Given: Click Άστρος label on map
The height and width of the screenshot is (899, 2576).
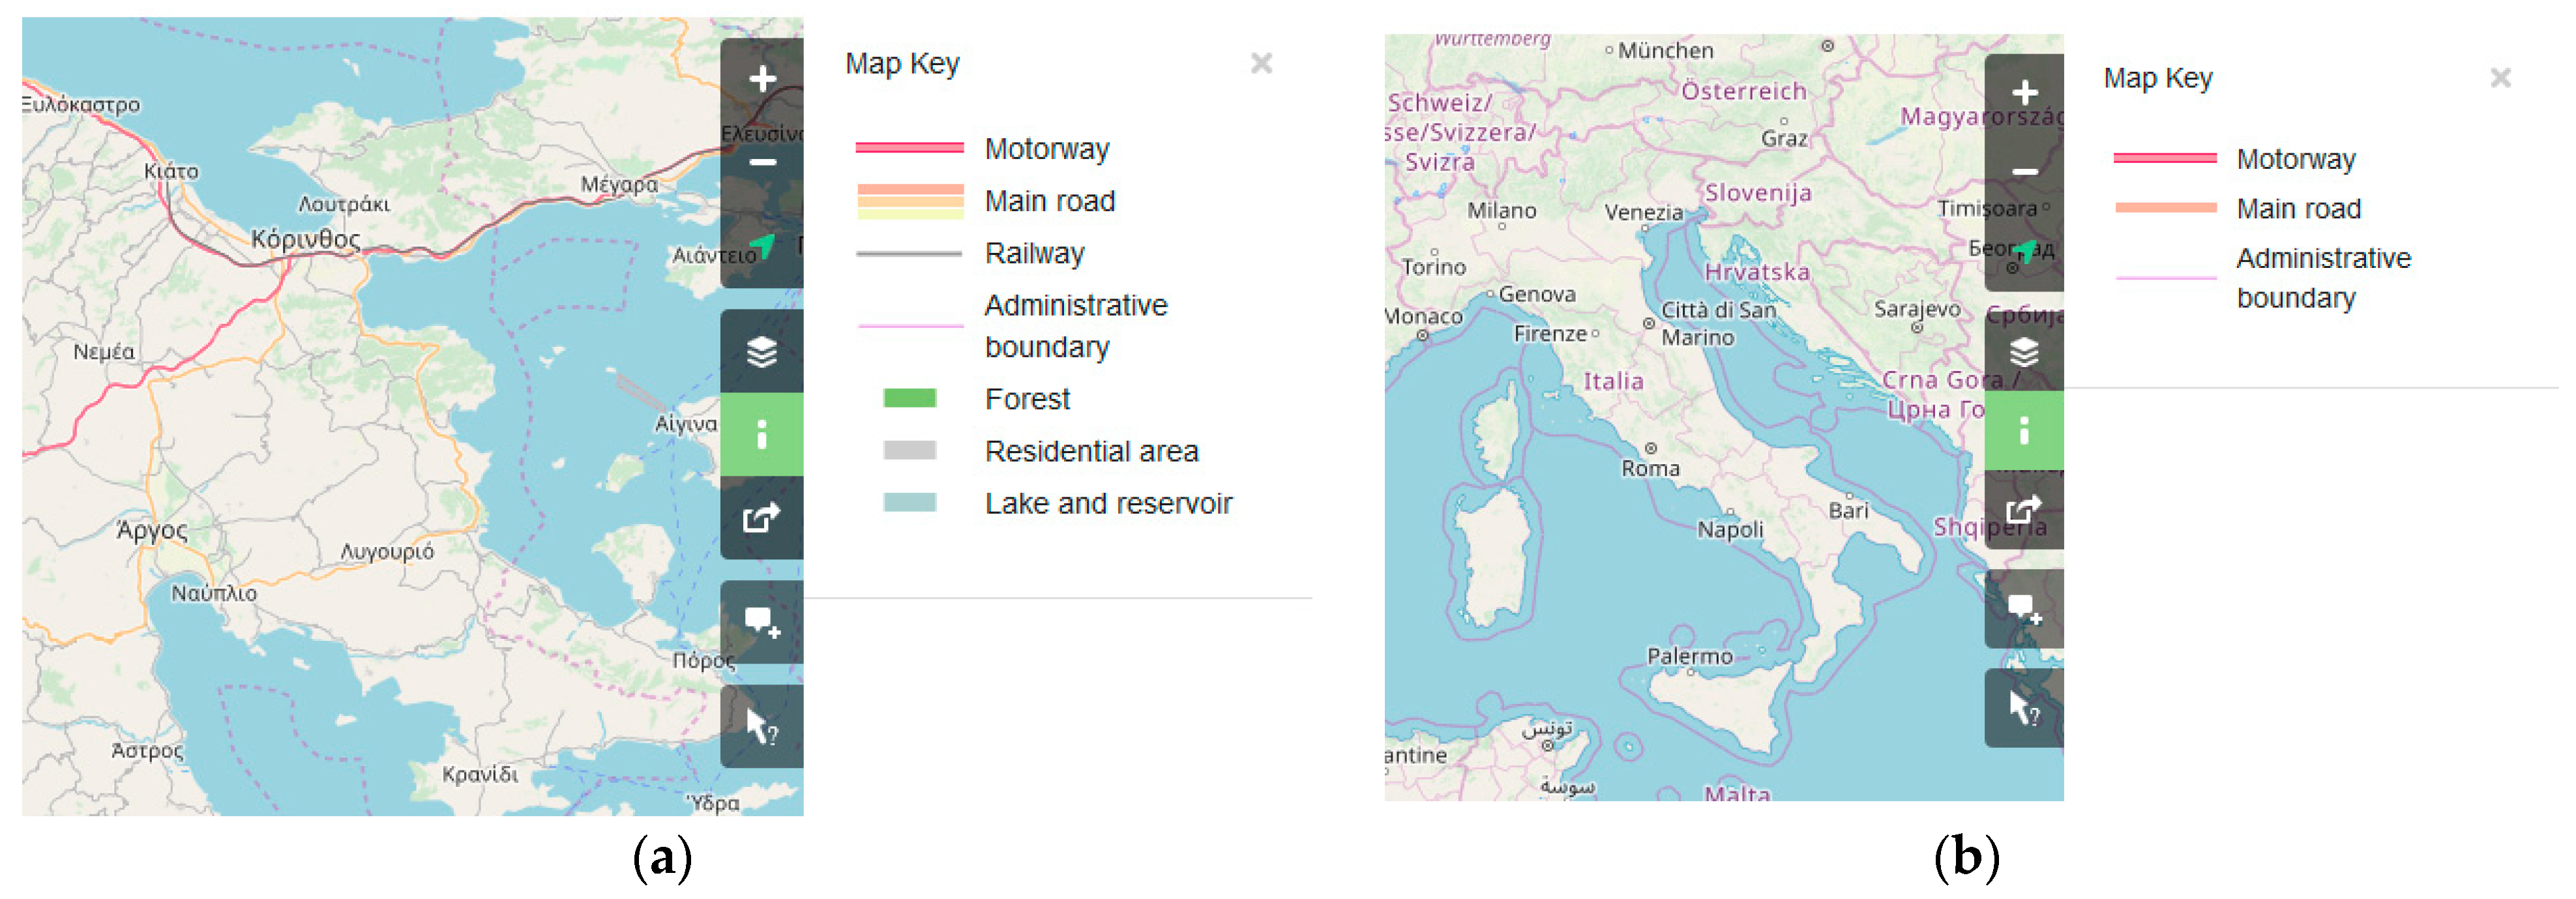Looking at the screenshot, I should click(x=147, y=751).
